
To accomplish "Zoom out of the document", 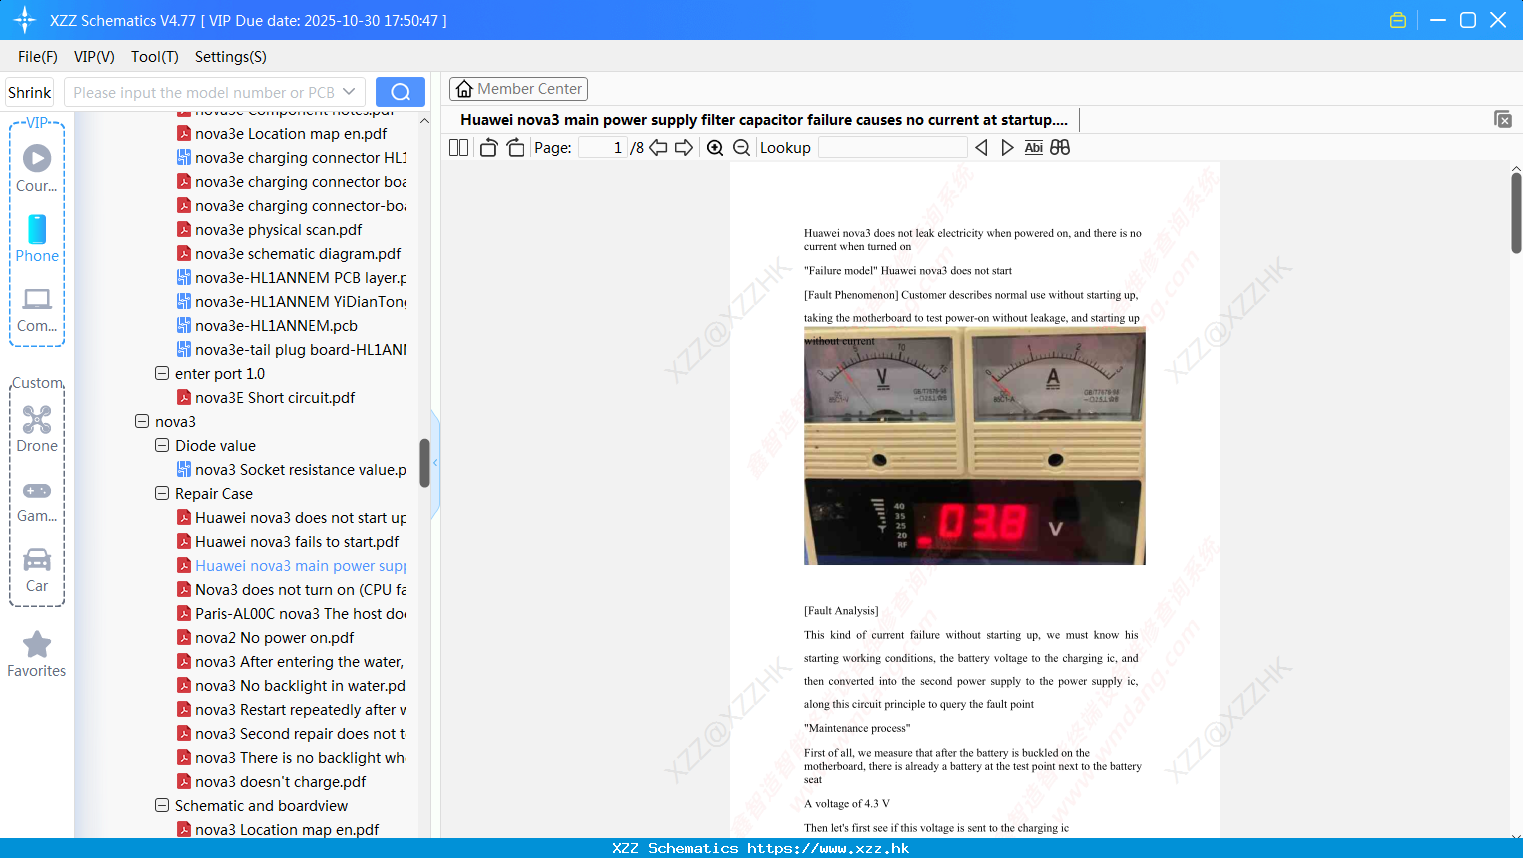I will pos(741,147).
